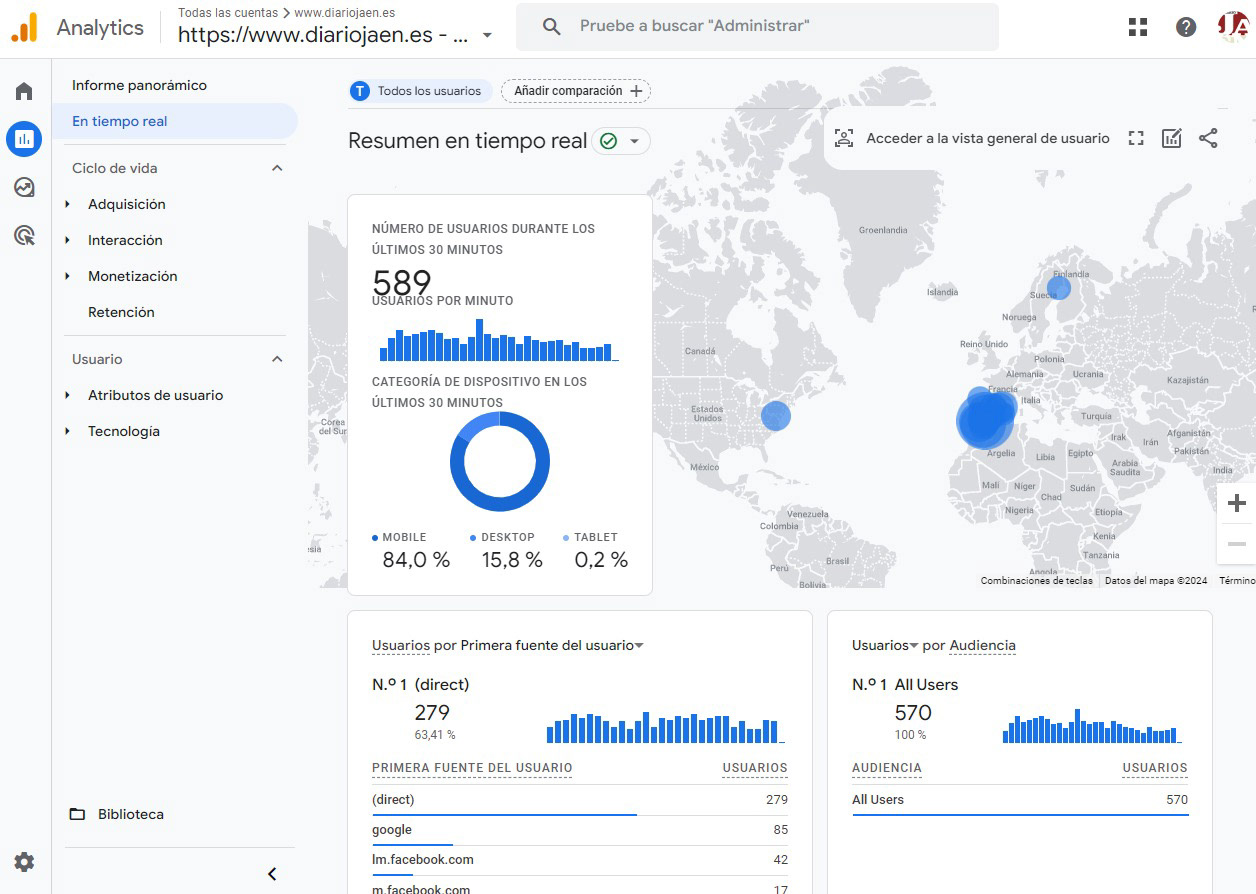Click the Biblioteca folder icon
This screenshot has height=894, width=1256.
click(77, 814)
